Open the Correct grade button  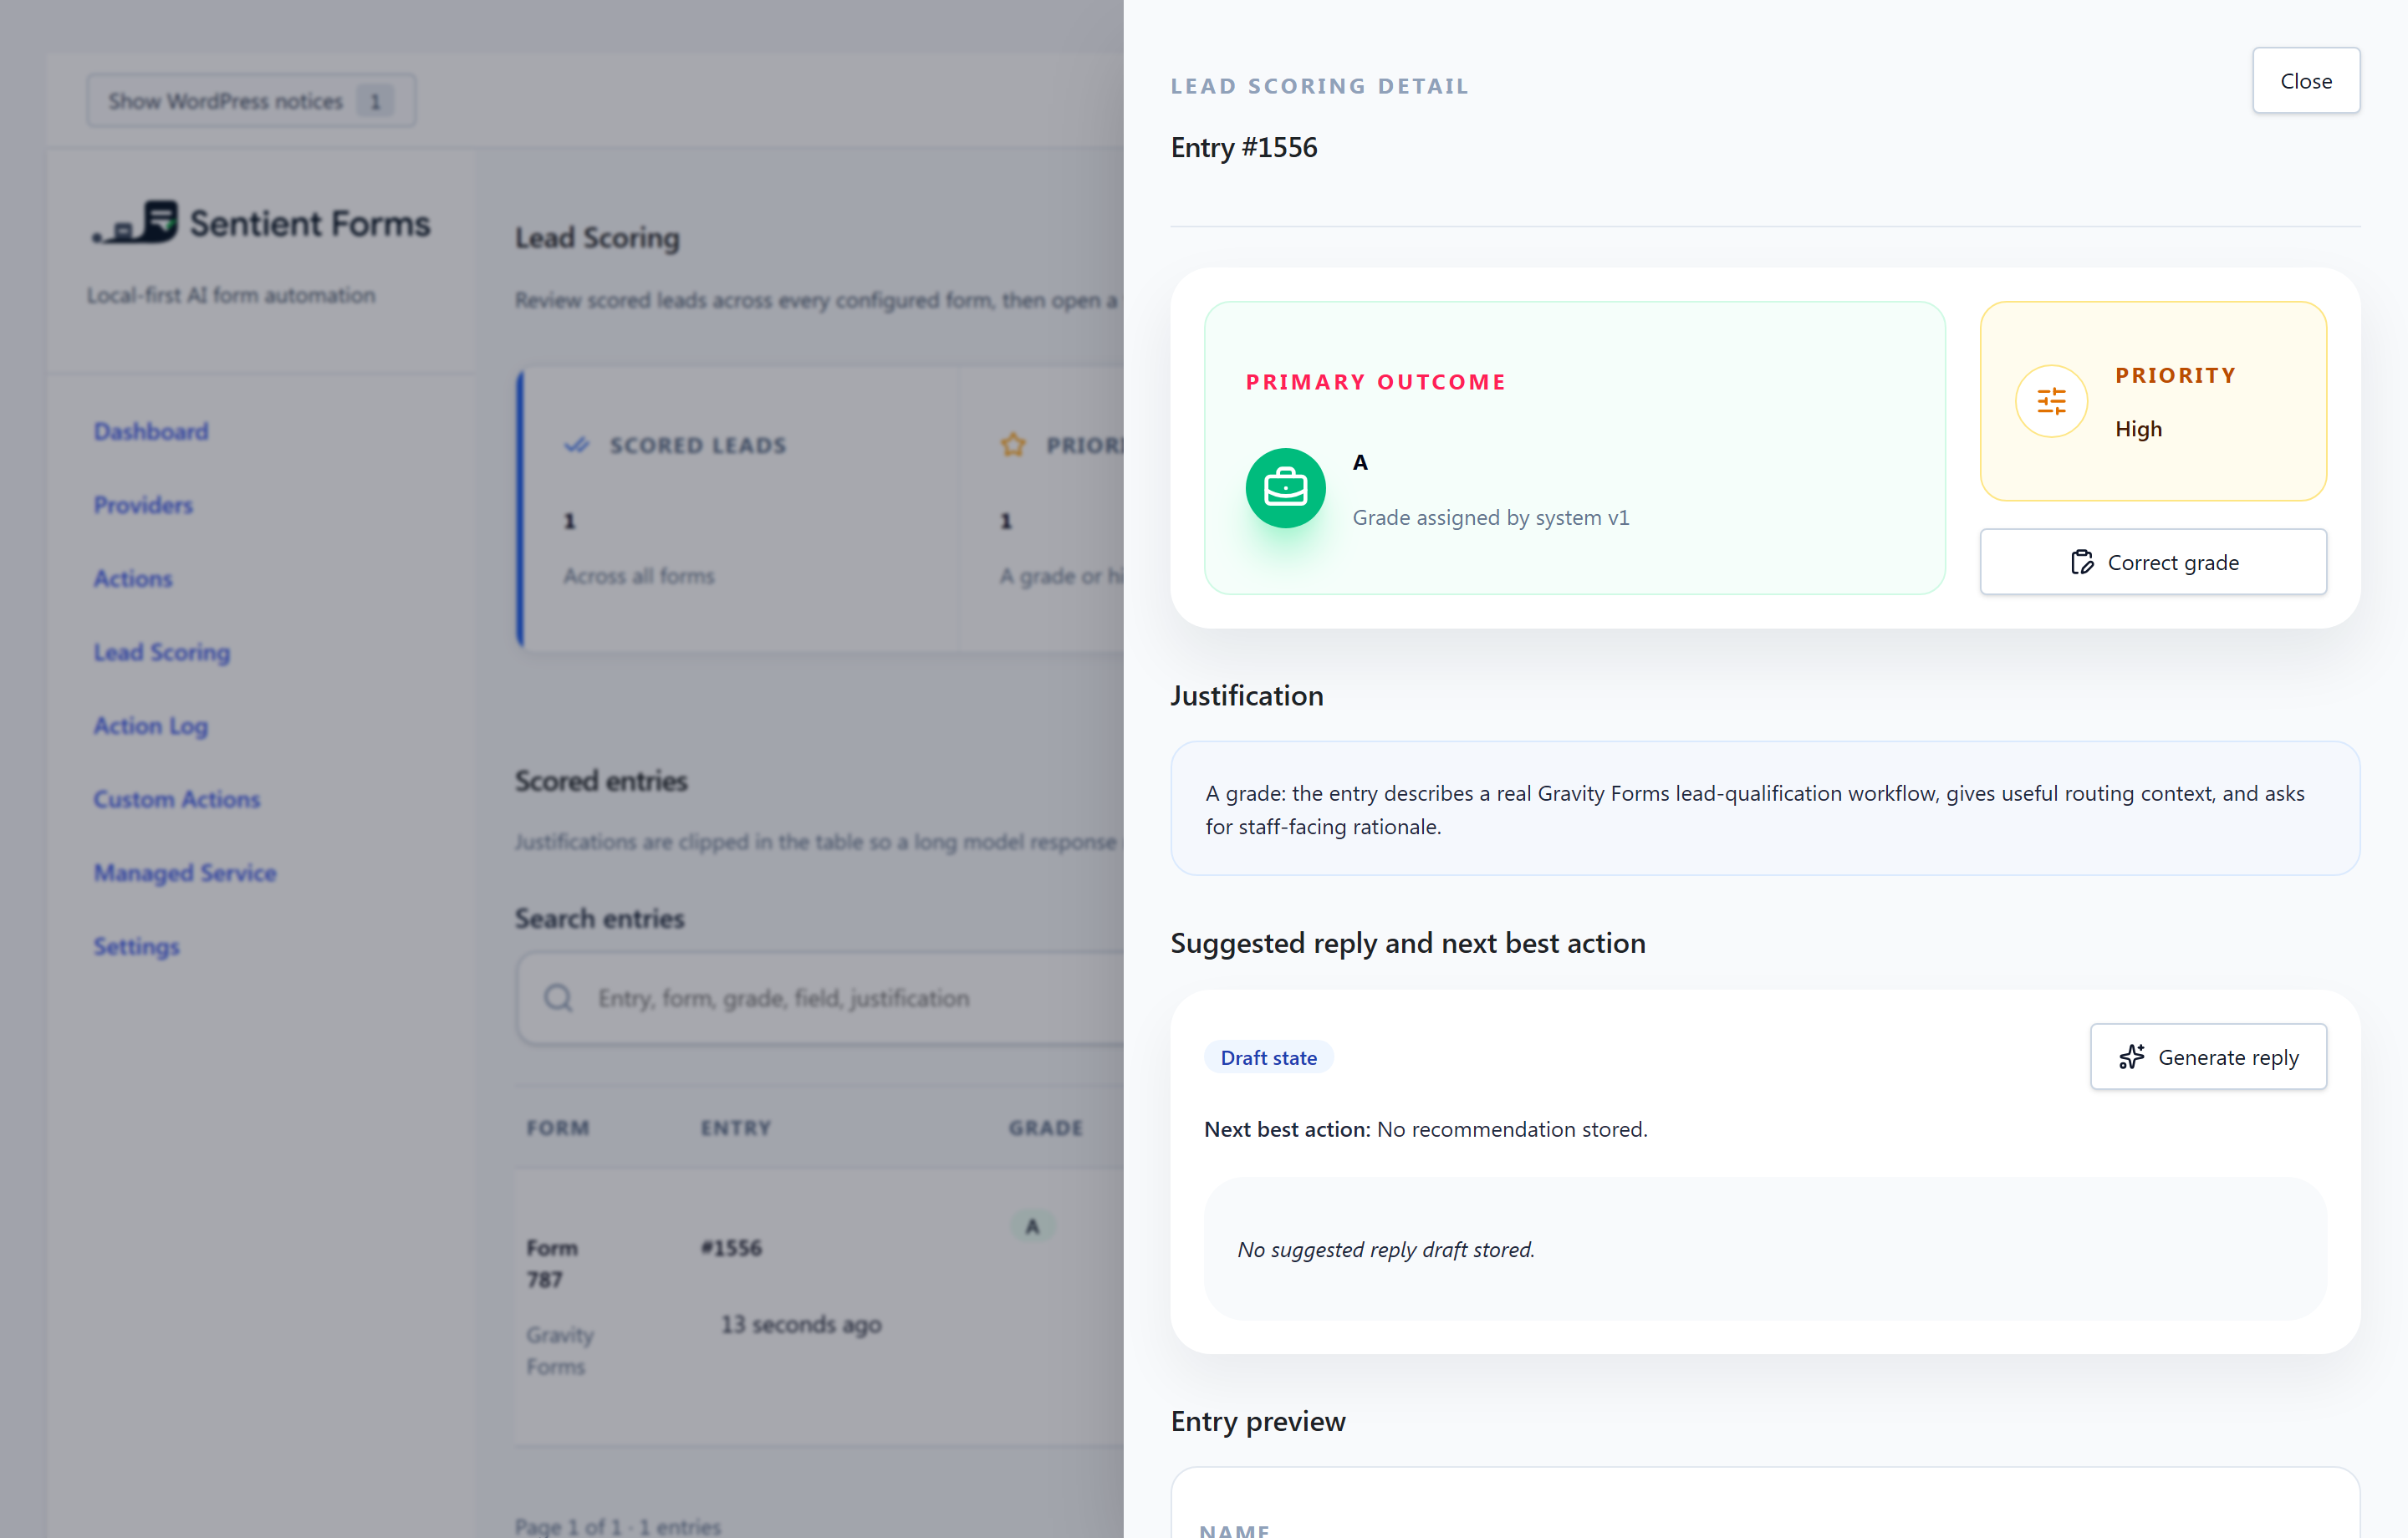[x=2153, y=562]
